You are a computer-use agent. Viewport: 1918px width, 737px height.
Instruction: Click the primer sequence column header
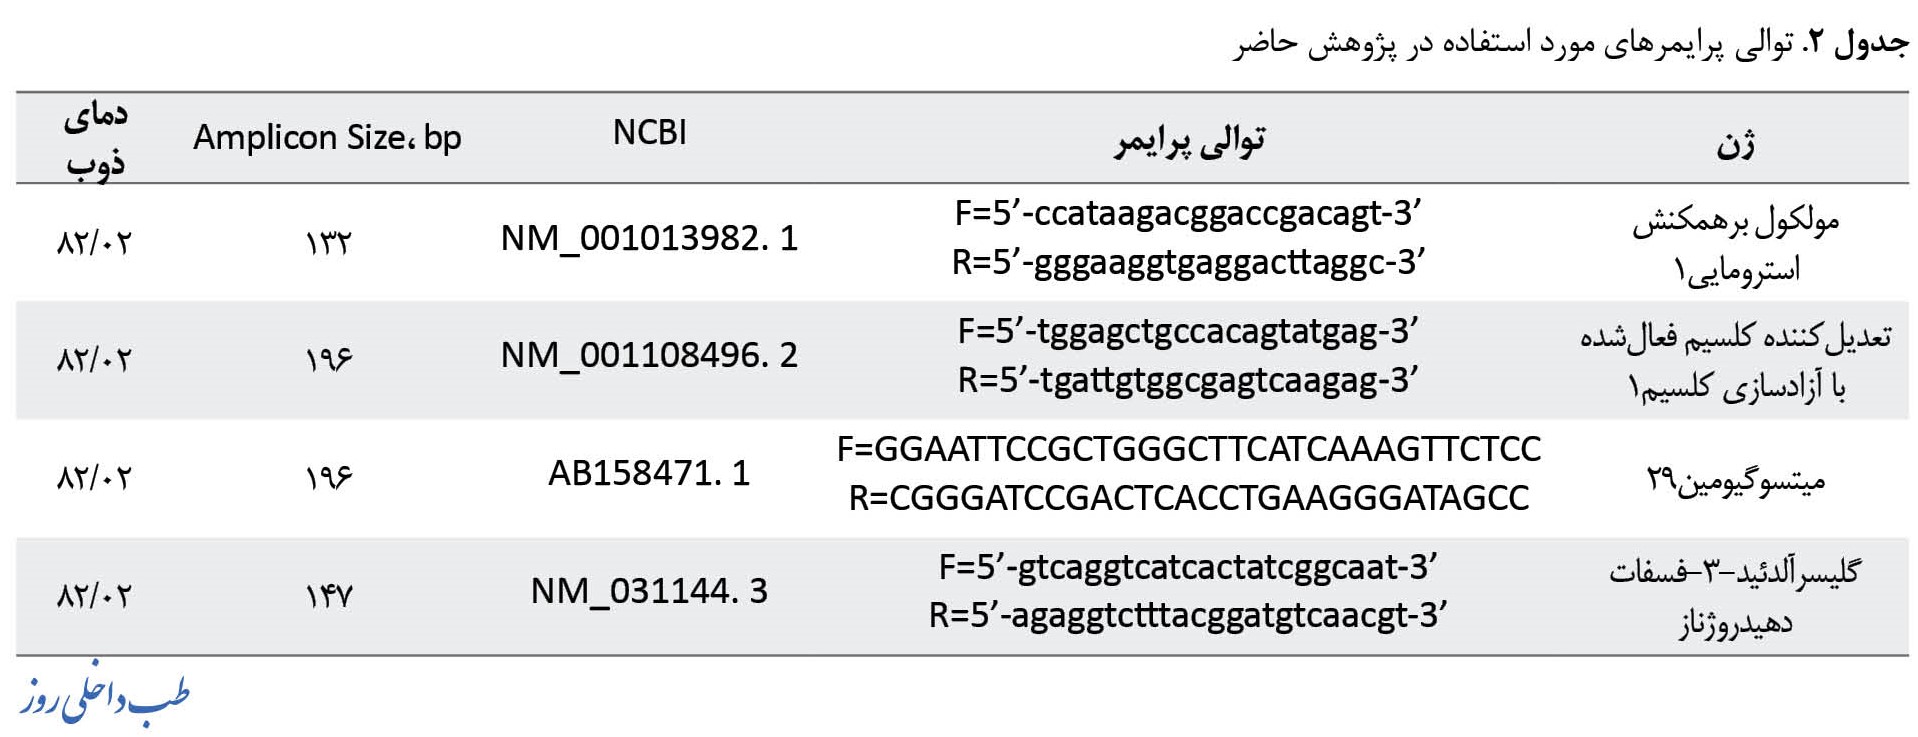(x=1190, y=140)
